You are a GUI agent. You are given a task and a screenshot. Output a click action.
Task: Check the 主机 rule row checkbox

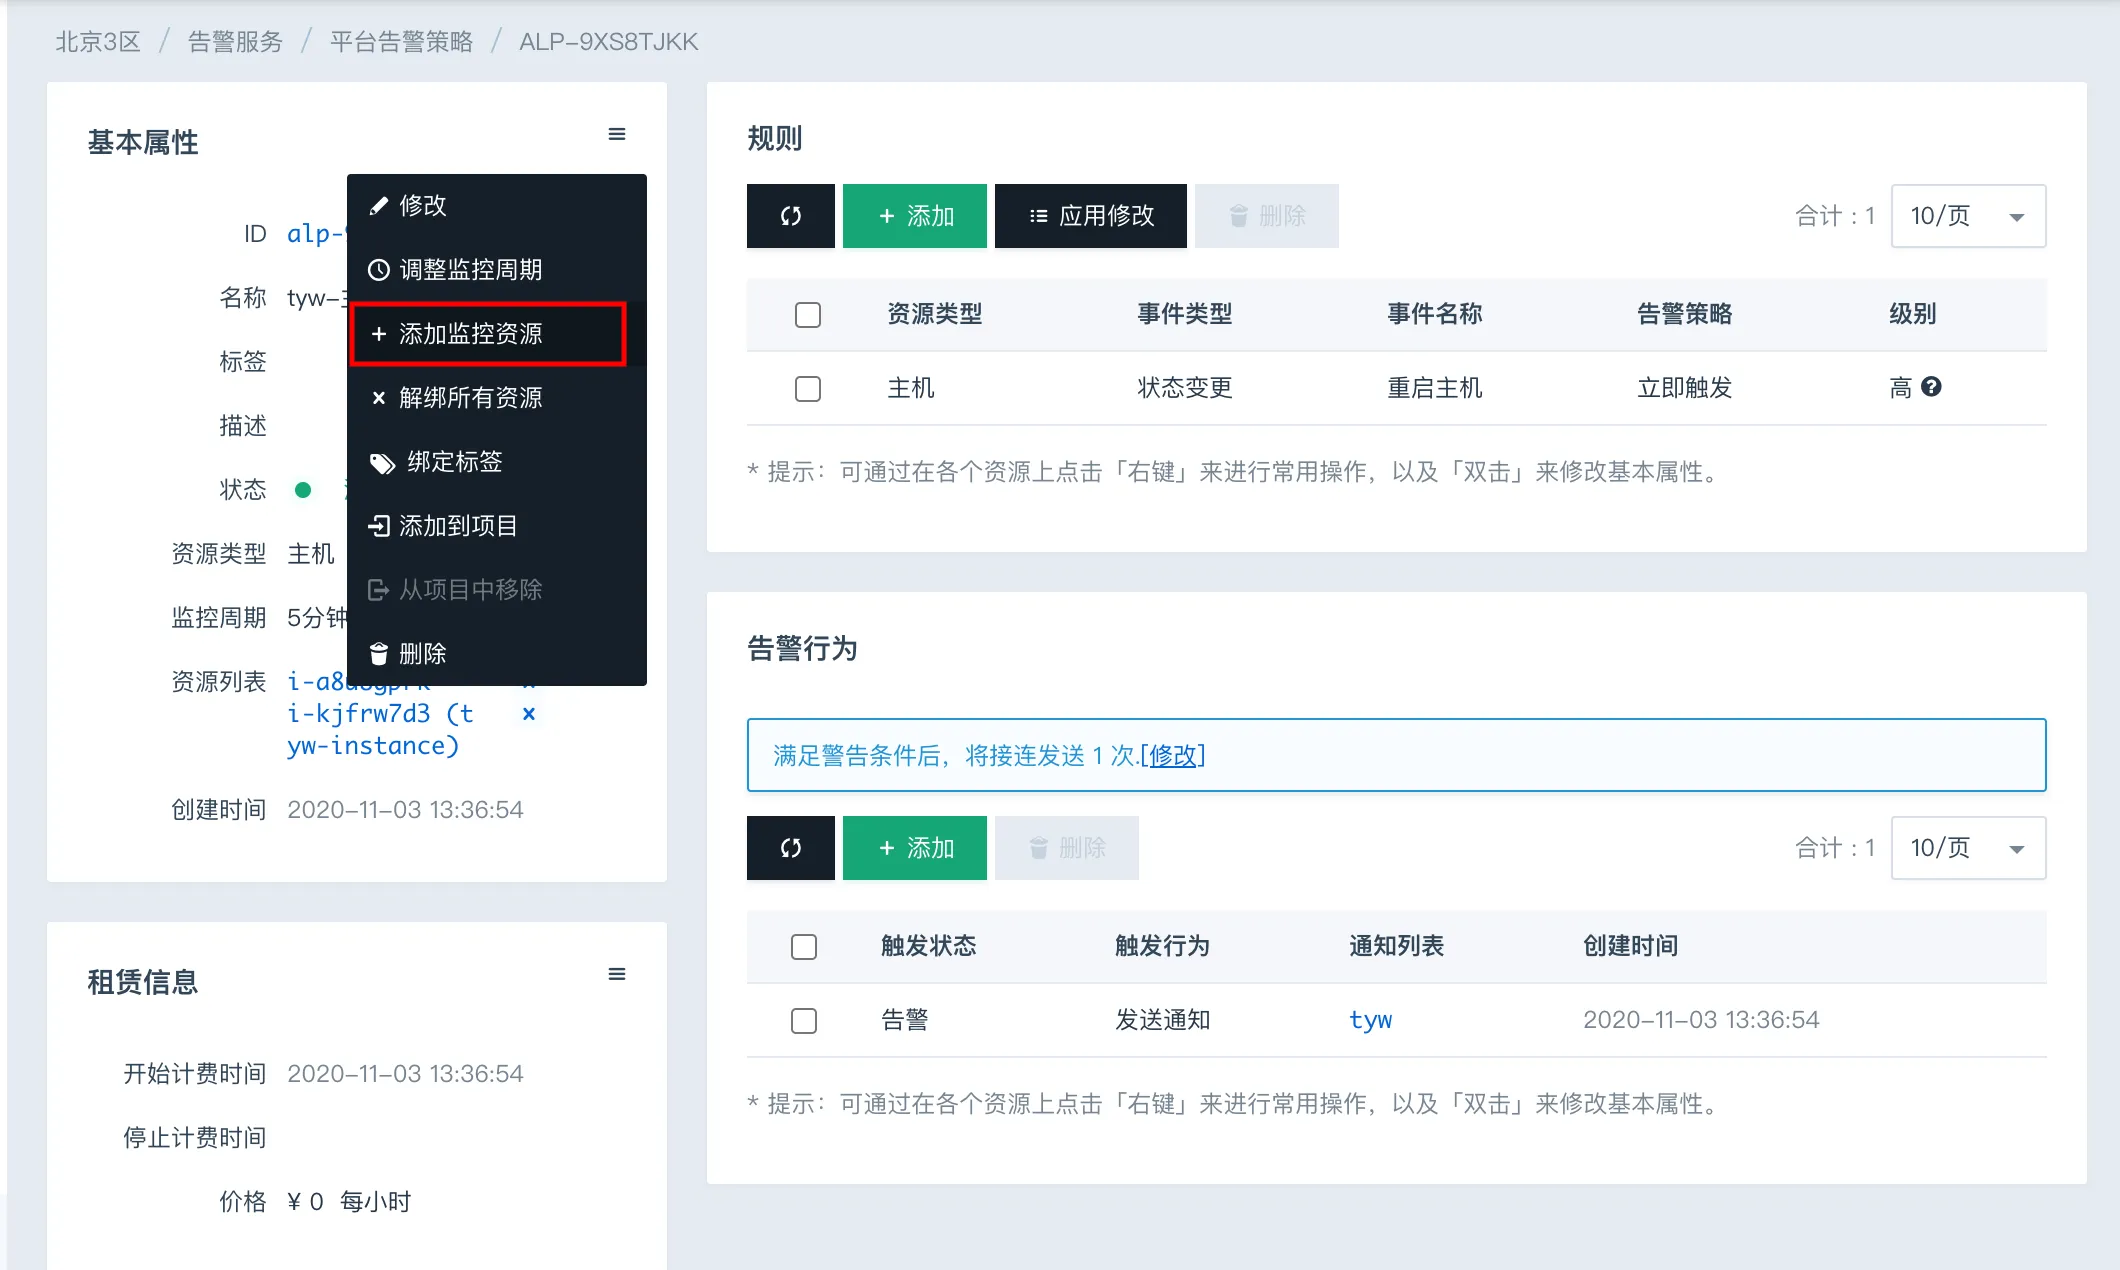[x=808, y=389]
